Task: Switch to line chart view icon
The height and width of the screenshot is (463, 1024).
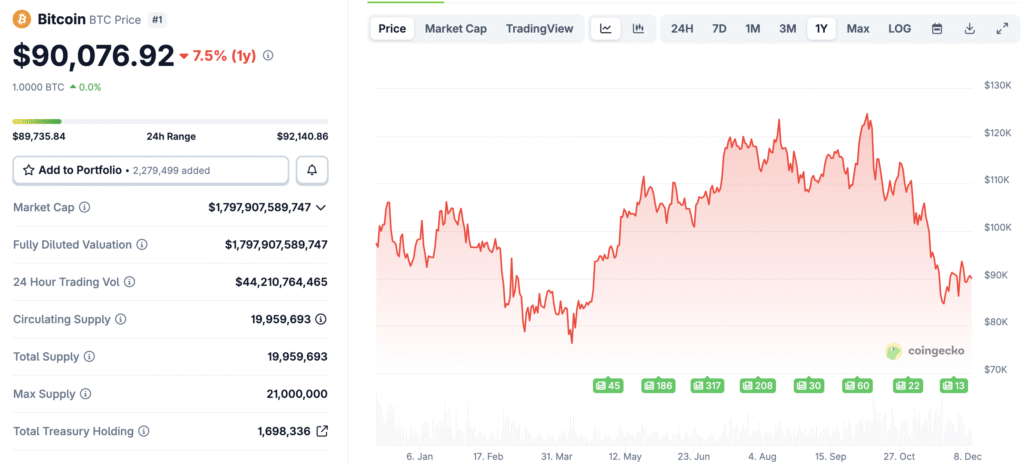Action: click(x=606, y=28)
